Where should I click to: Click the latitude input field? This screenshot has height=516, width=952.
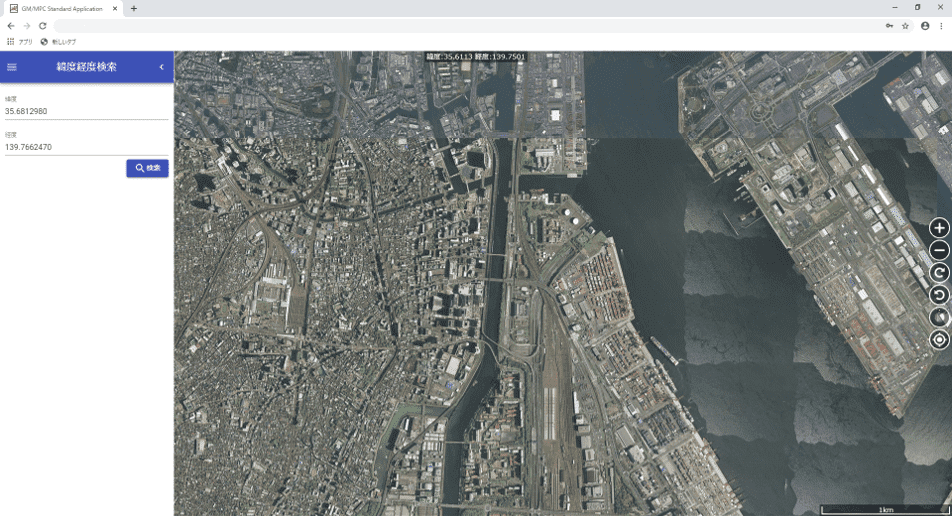pos(86,111)
